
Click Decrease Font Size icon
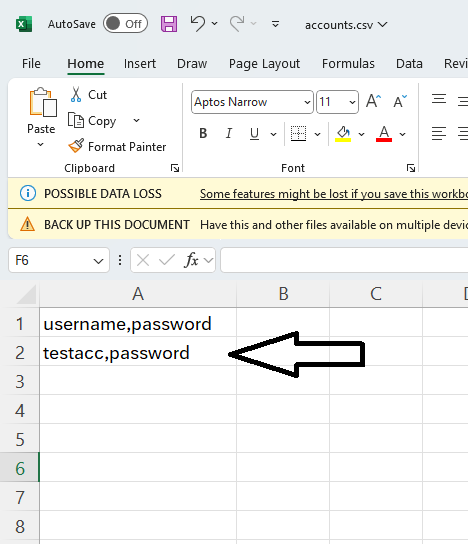400,101
